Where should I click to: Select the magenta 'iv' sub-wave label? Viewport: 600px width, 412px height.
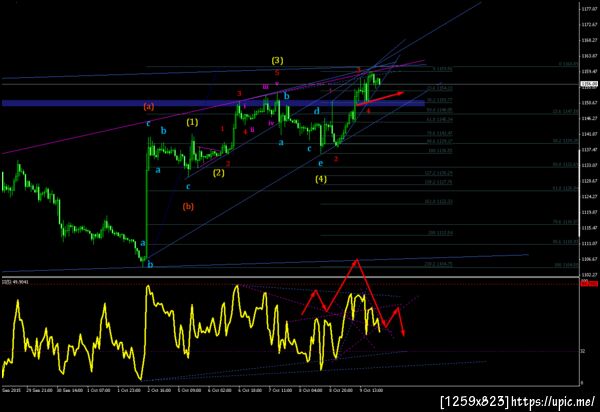point(271,123)
